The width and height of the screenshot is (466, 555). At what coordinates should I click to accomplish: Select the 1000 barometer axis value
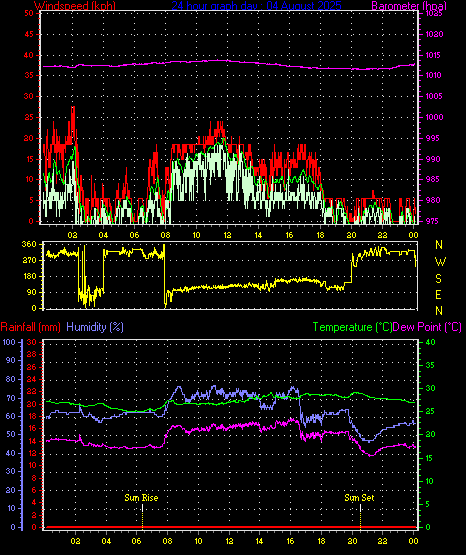click(x=435, y=117)
